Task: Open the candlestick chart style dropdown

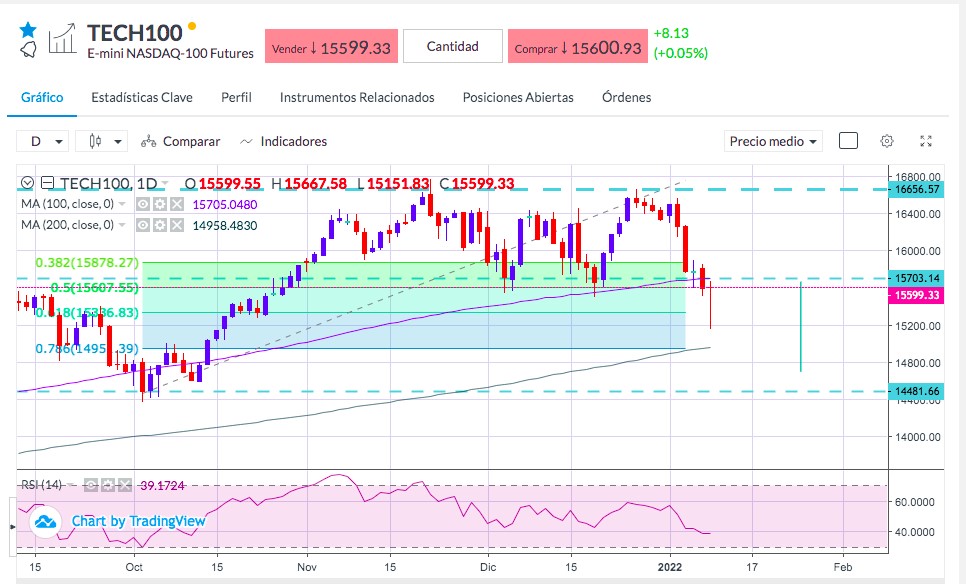Action: pos(102,141)
